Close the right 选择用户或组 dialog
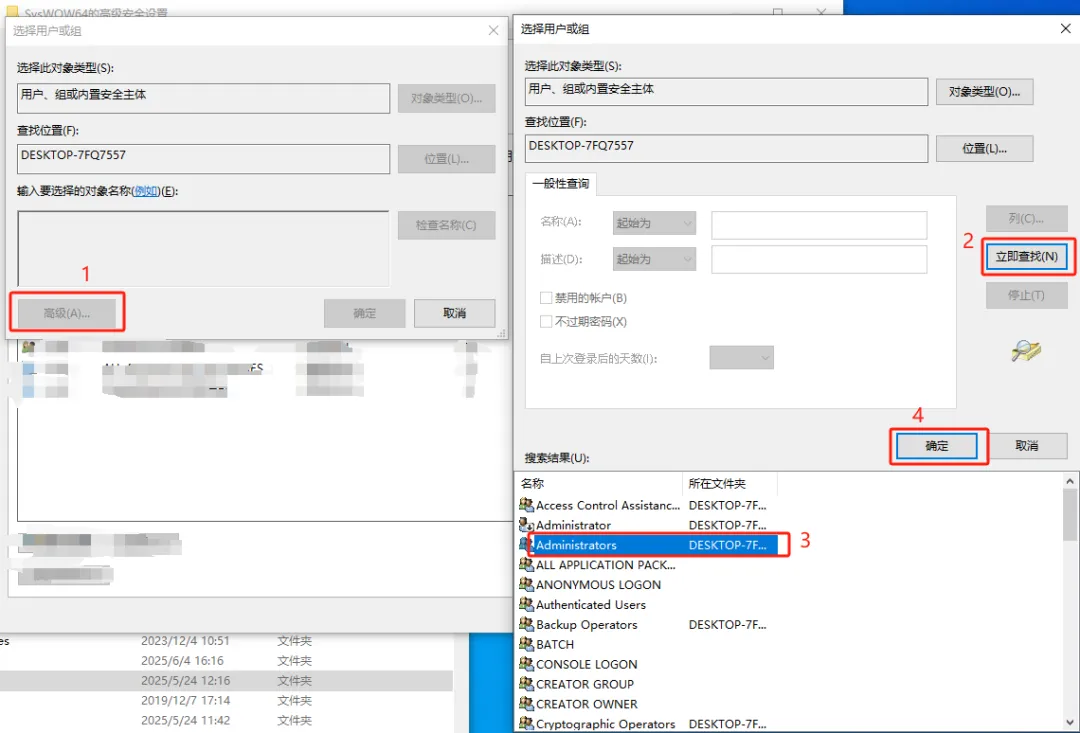The width and height of the screenshot is (1080, 733). click(x=1065, y=29)
